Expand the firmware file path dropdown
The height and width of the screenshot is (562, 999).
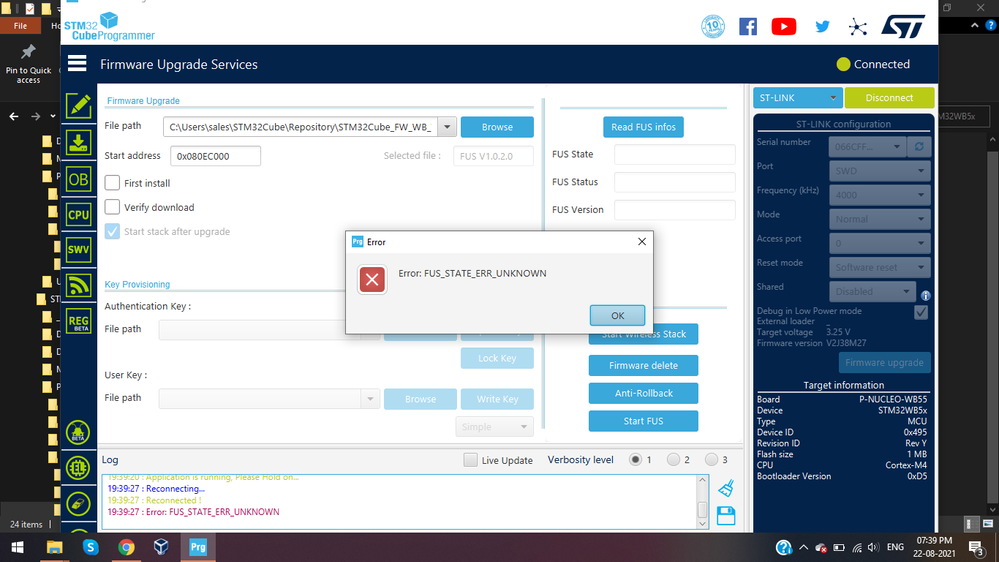(447, 127)
